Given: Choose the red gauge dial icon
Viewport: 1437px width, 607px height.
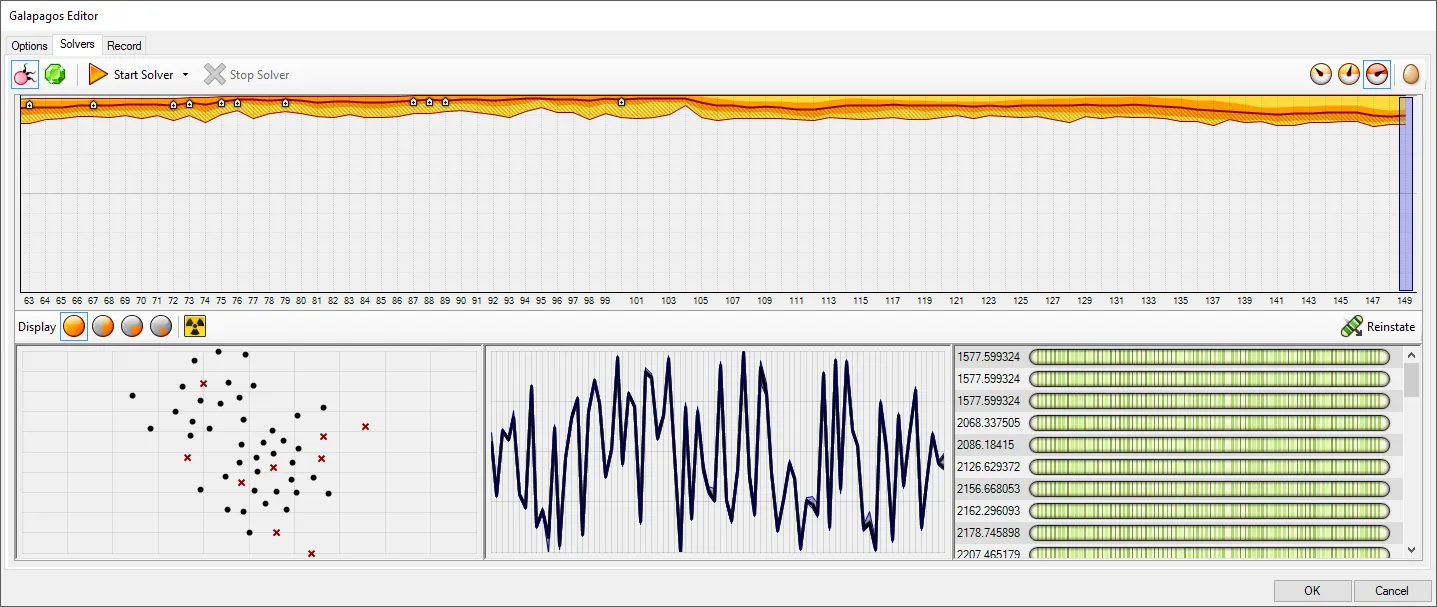Looking at the screenshot, I should [1377, 74].
